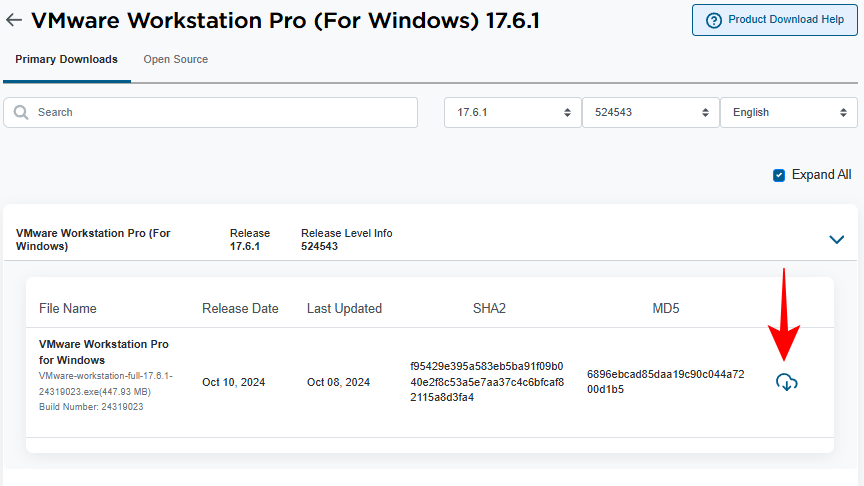Click the SHA2 column header
This screenshot has height=486, width=864.
coord(489,308)
